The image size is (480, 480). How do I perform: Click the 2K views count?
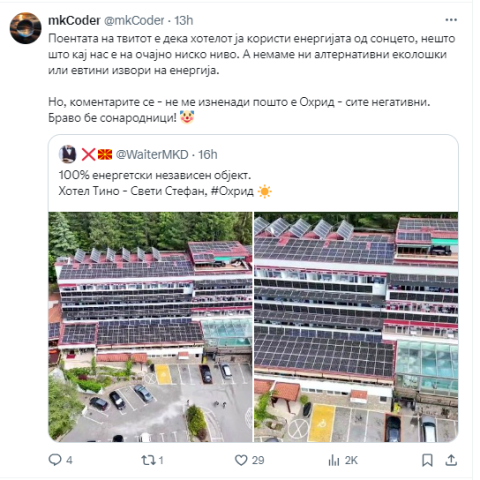coord(351,460)
